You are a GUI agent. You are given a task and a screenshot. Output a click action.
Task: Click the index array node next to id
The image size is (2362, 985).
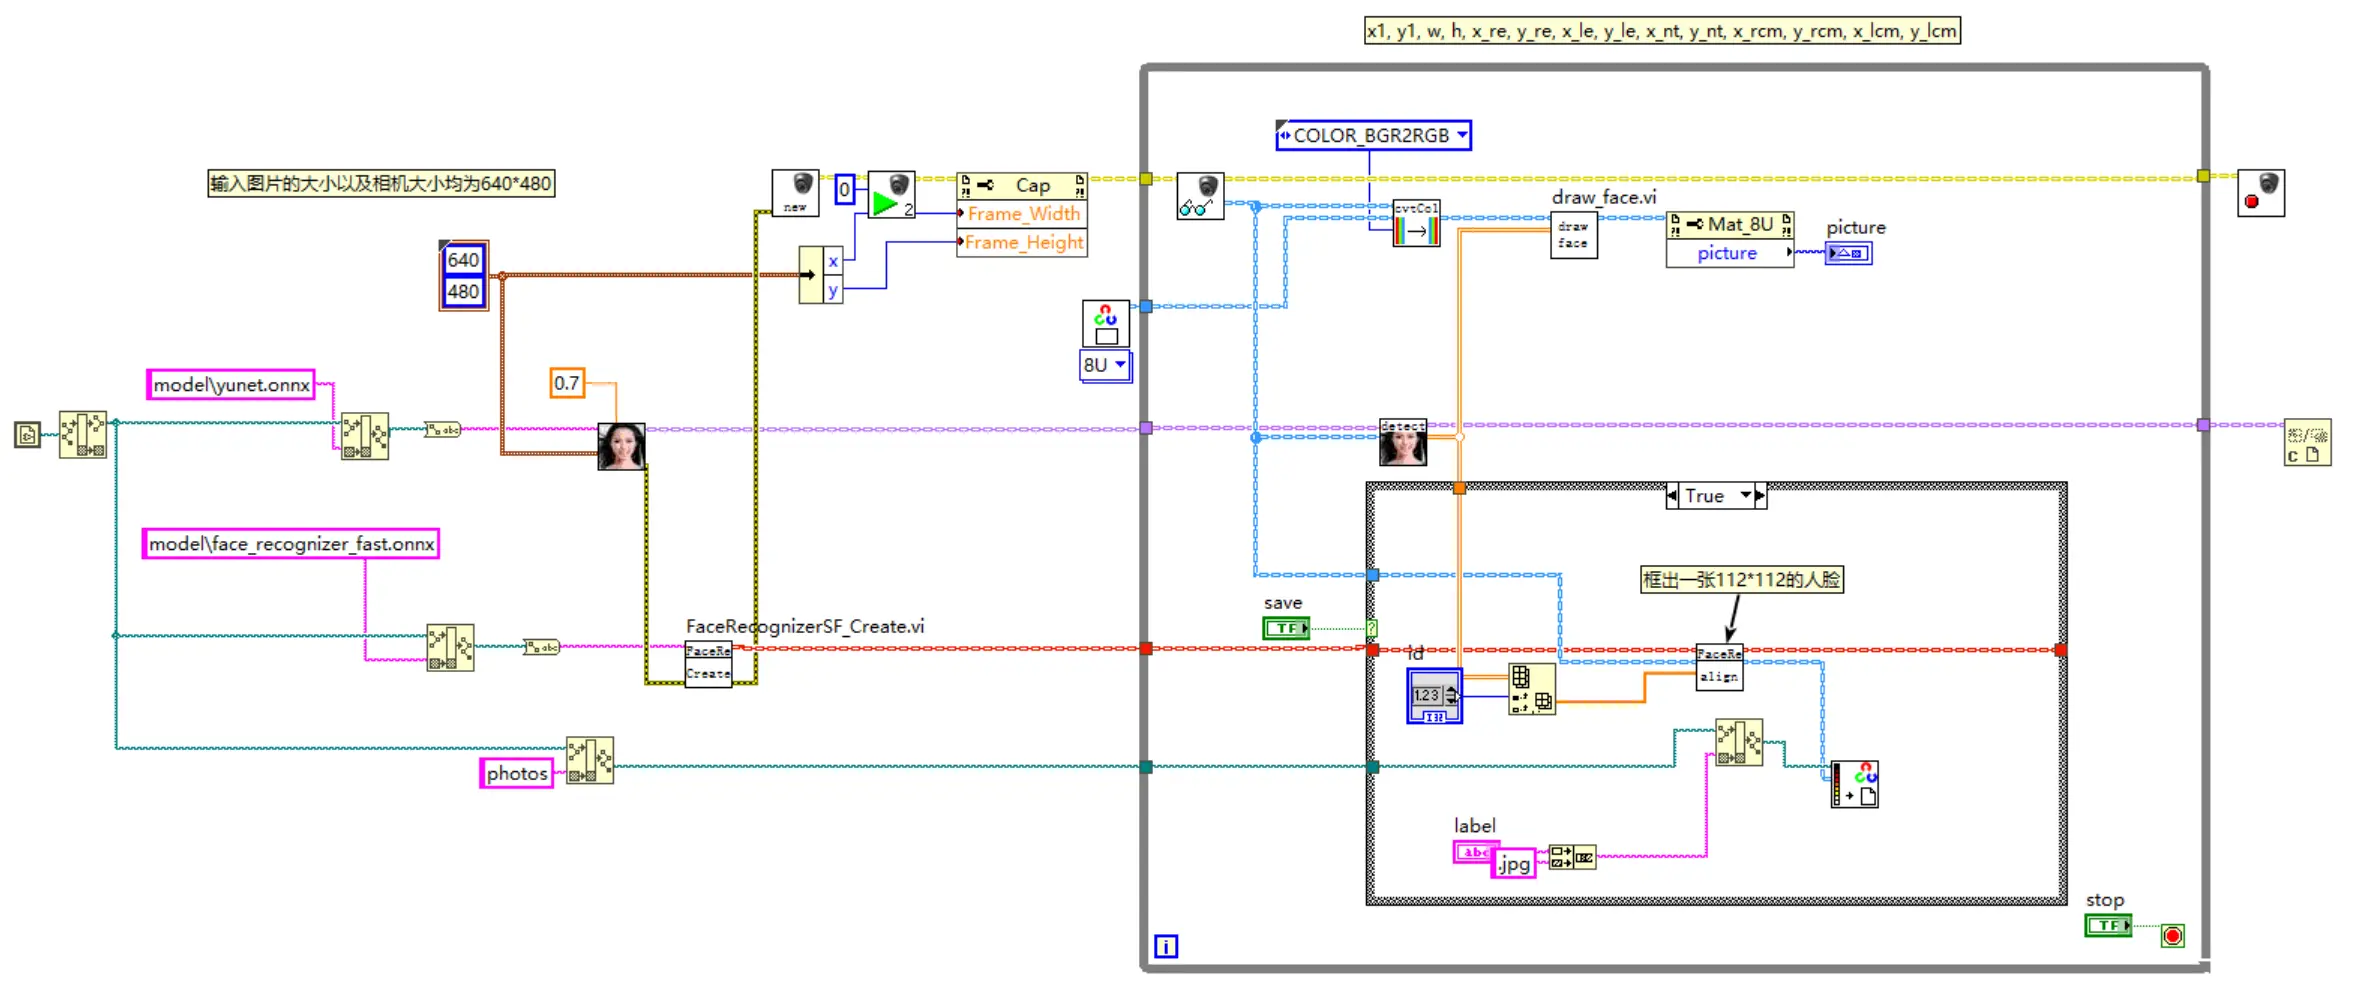pos(1532,689)
